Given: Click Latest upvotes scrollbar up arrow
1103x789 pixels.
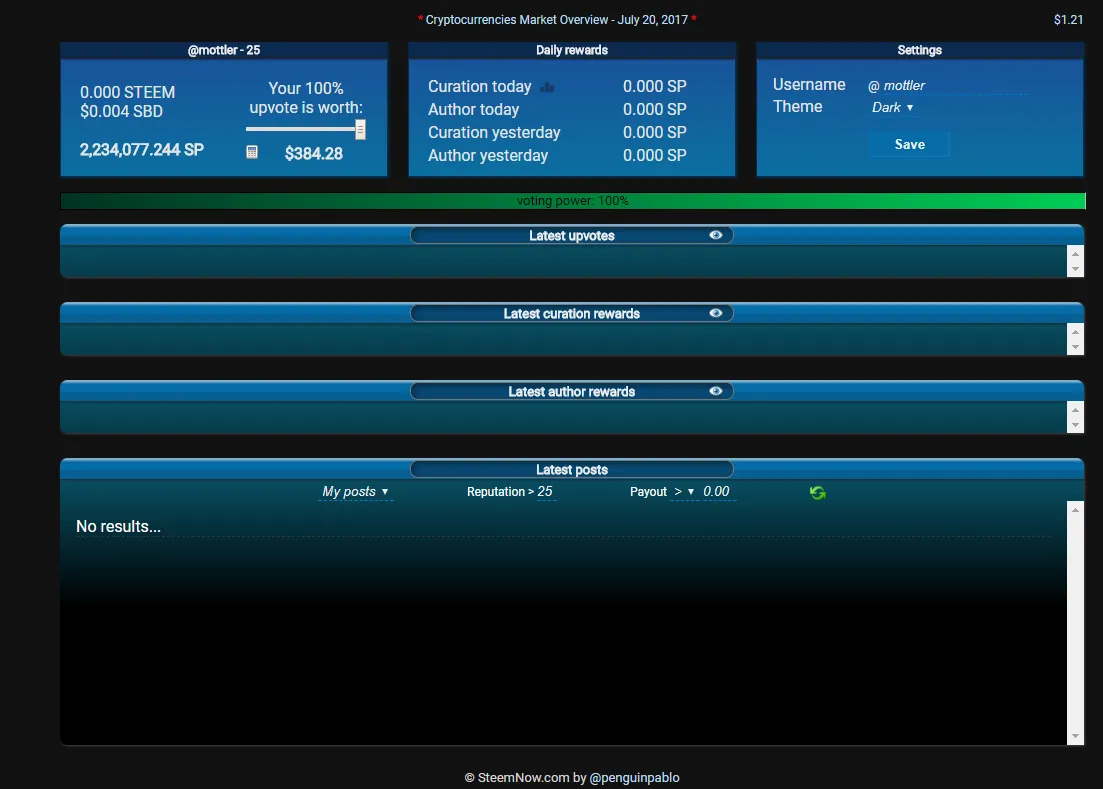Looking at the screenshot, I should tap(1075, 253).
